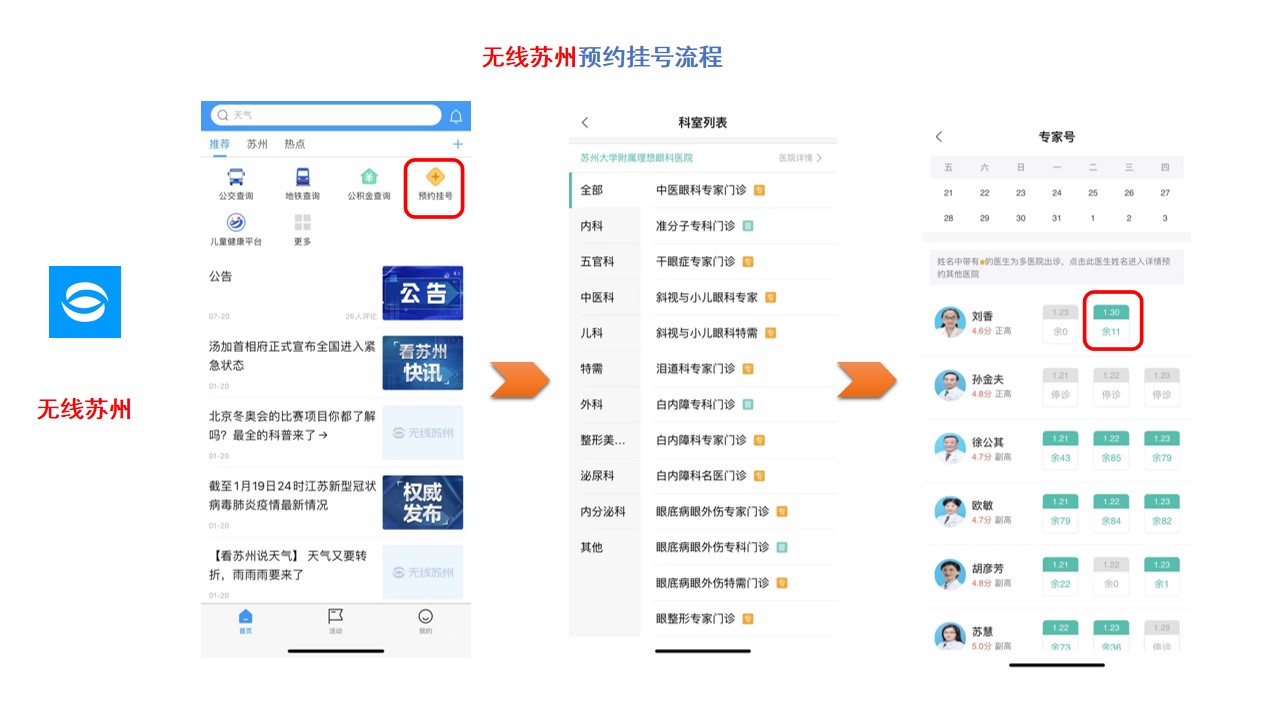This screenshot has height=720, width=1280.
Task: Open 医院详情 chevron link
Action: pyautogui.click(x=801, y=158)
